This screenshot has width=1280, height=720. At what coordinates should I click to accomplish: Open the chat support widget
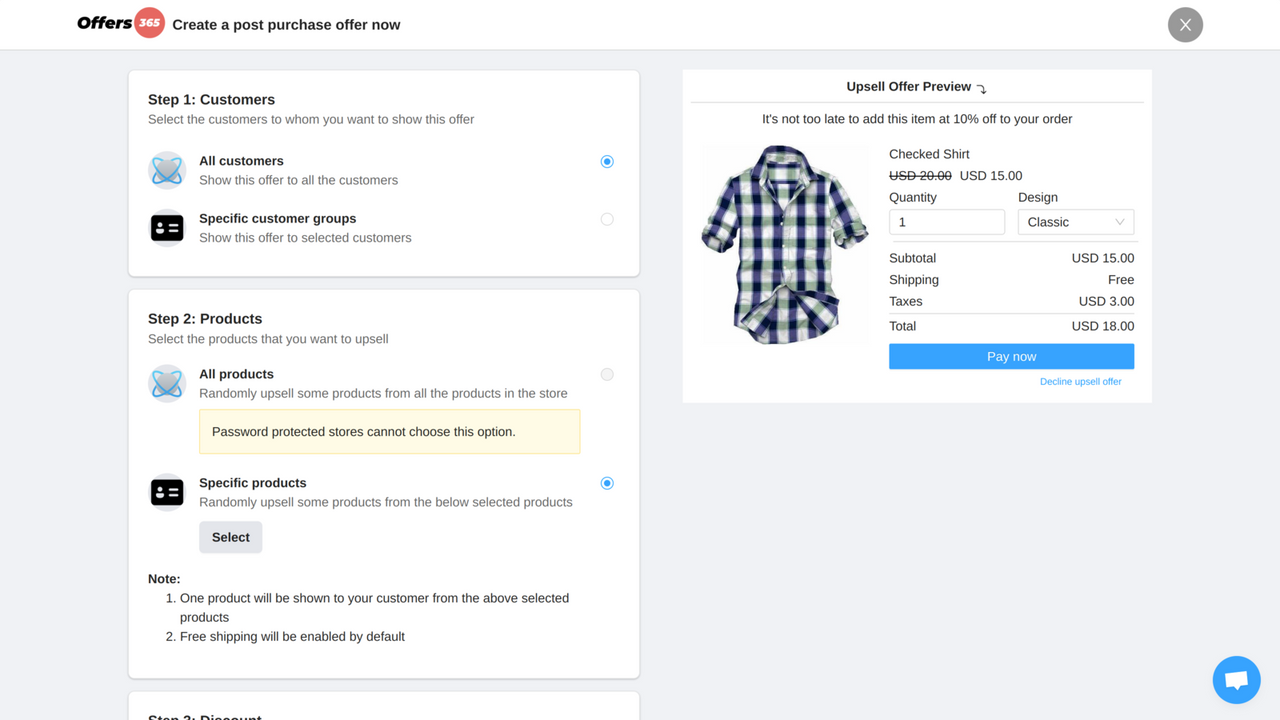click(x=1236, y=679)
